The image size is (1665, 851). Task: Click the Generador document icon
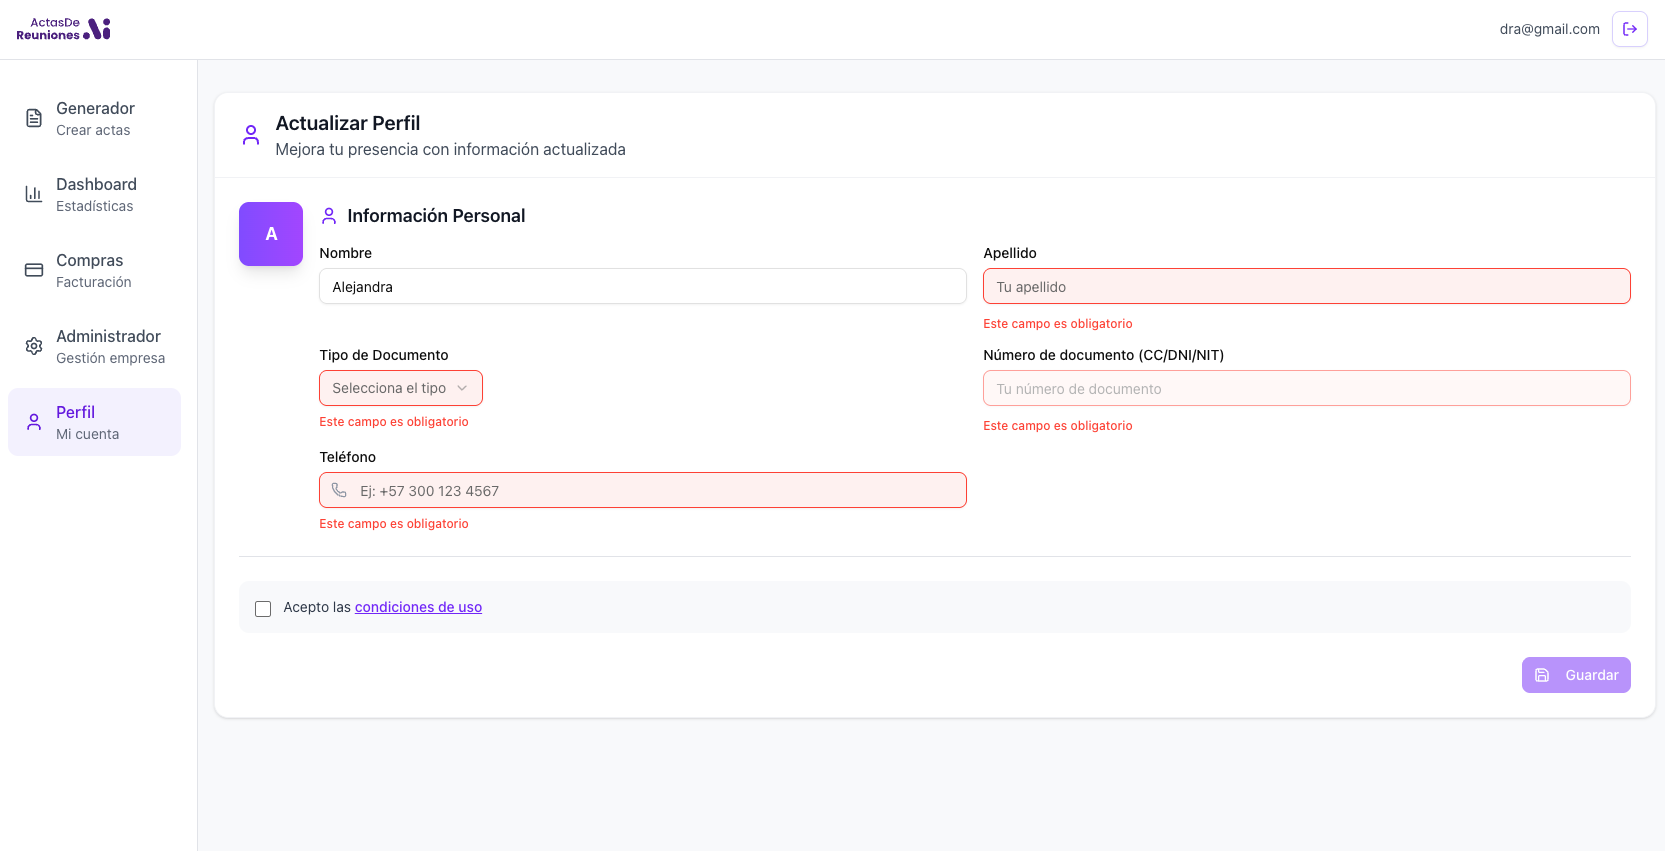click(34, 118)
